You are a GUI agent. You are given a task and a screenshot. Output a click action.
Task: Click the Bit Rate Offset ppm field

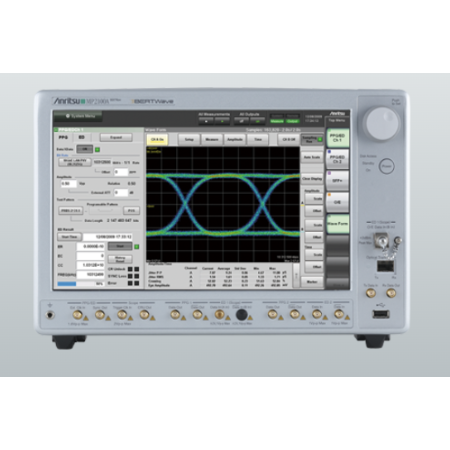(x=121, y=172)
